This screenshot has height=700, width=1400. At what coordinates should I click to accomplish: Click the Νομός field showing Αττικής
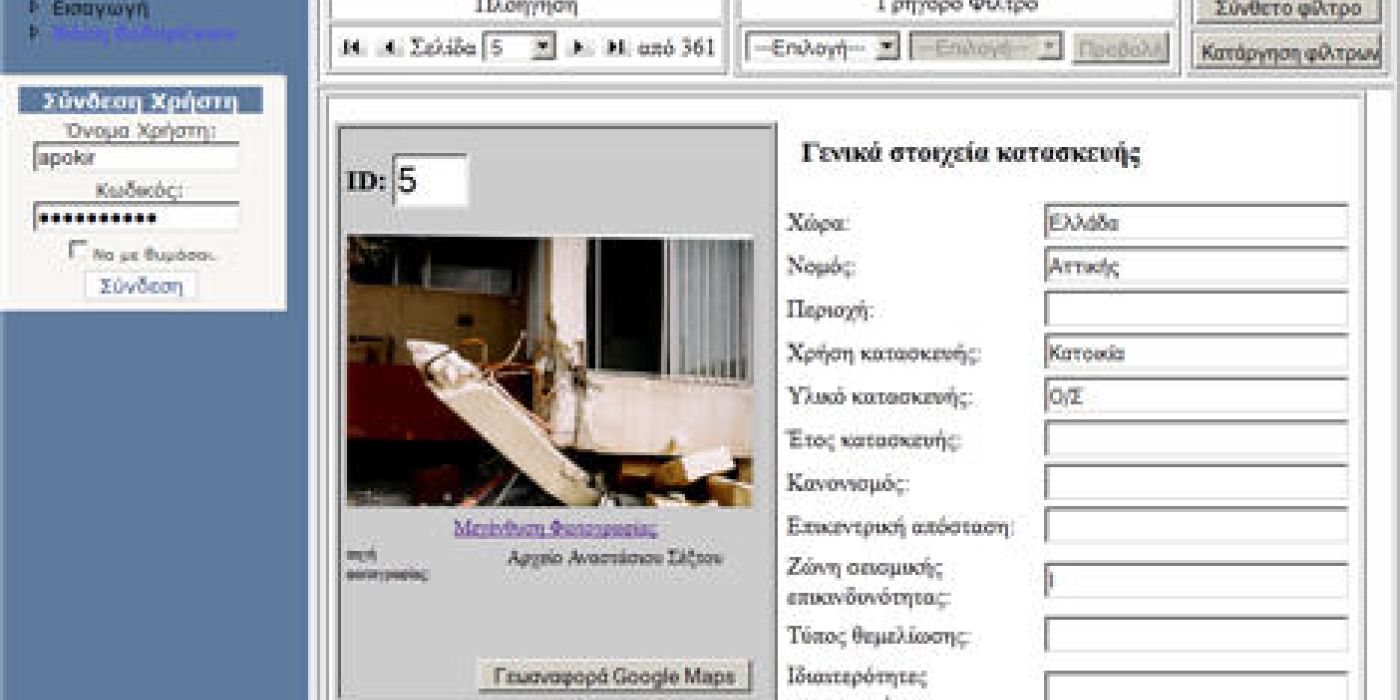[x=1196, y=266]
